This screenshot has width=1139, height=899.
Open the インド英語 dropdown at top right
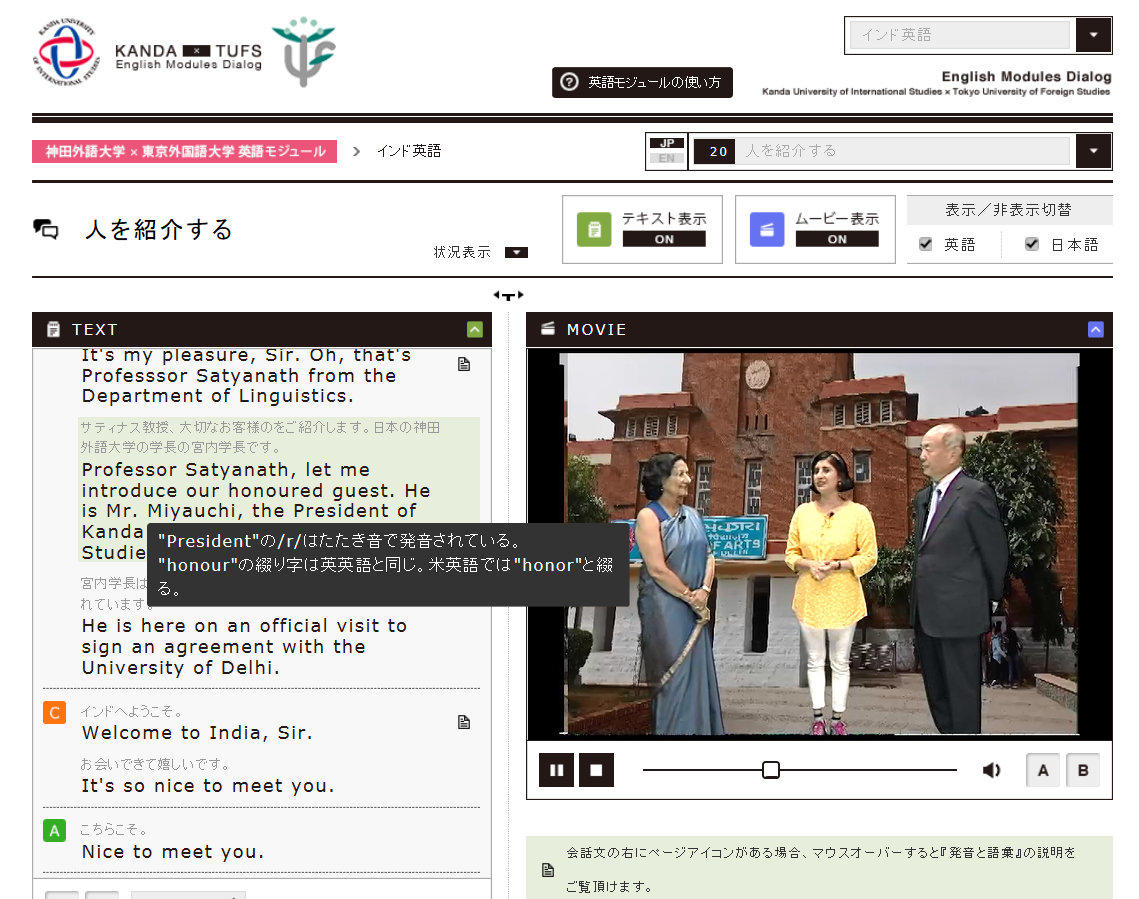[x=1093, y=35]
